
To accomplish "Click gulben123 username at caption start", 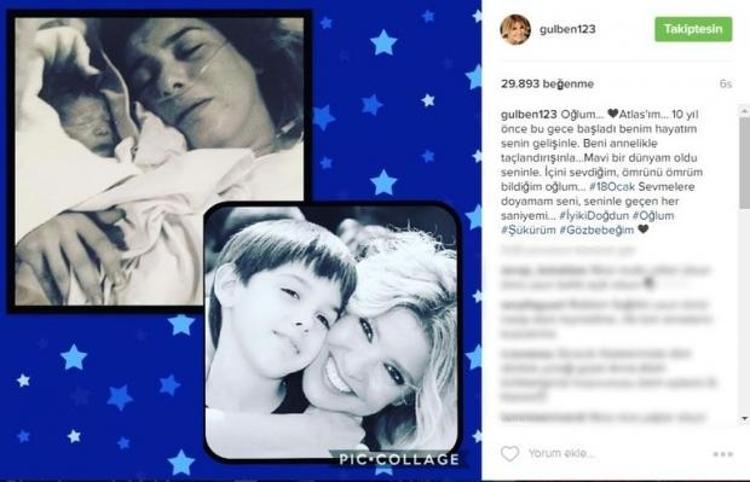I will pos(529,114).
